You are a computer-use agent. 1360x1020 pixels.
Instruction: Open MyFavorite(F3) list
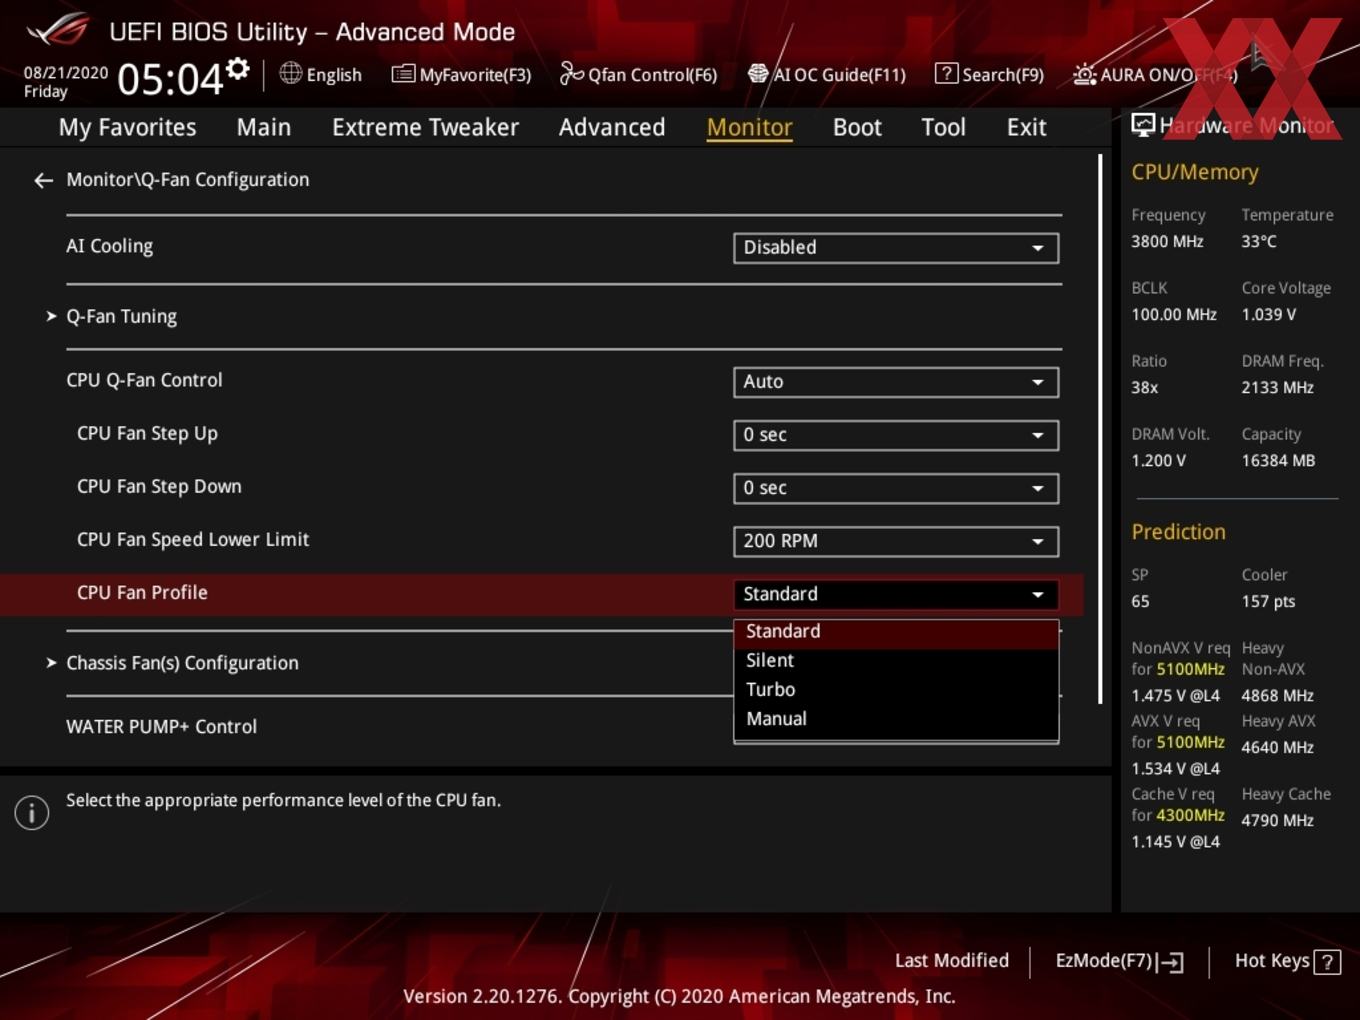461,74
